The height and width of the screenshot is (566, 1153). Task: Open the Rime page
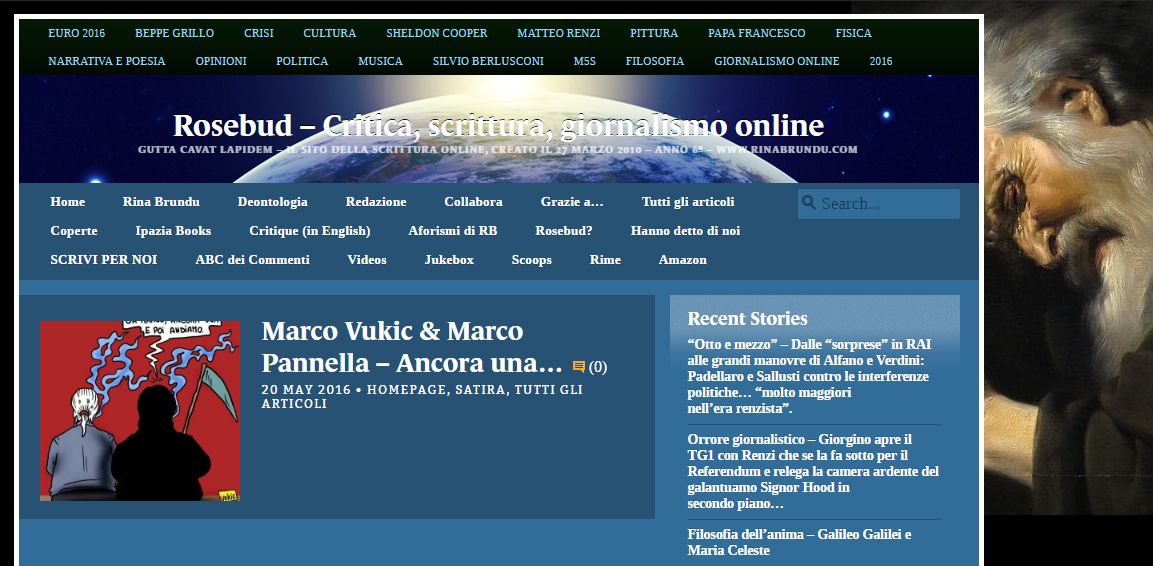(x=605, y=259)
